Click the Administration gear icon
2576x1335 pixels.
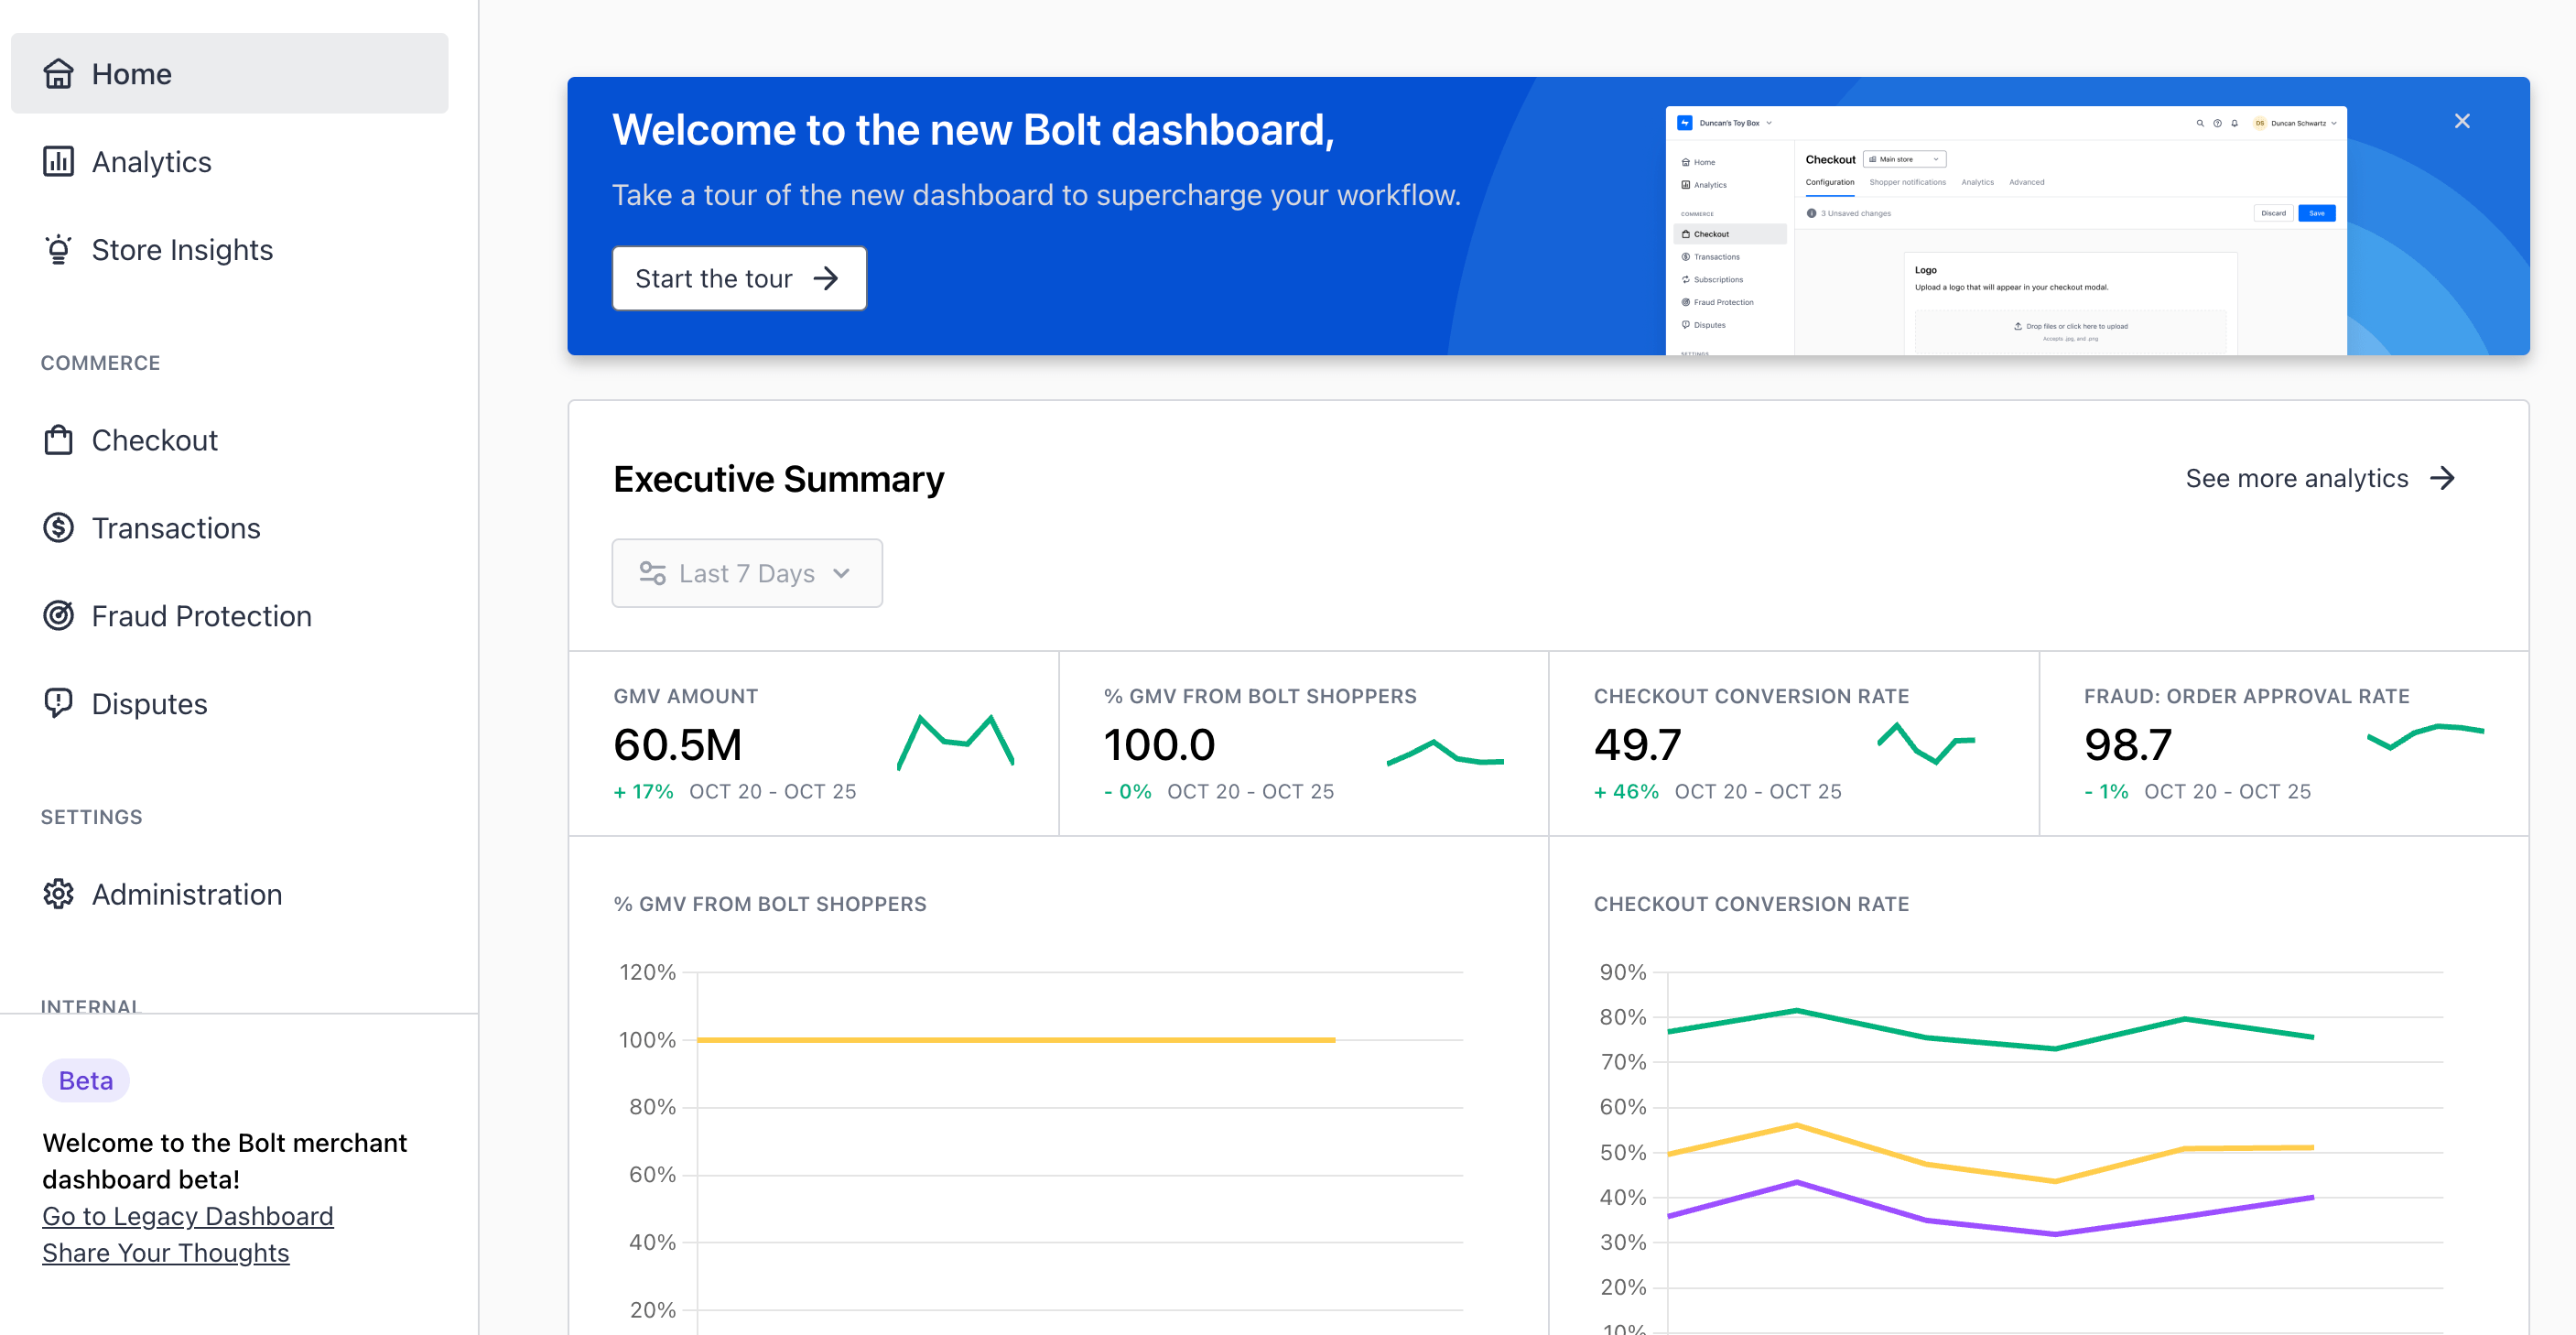59,894
